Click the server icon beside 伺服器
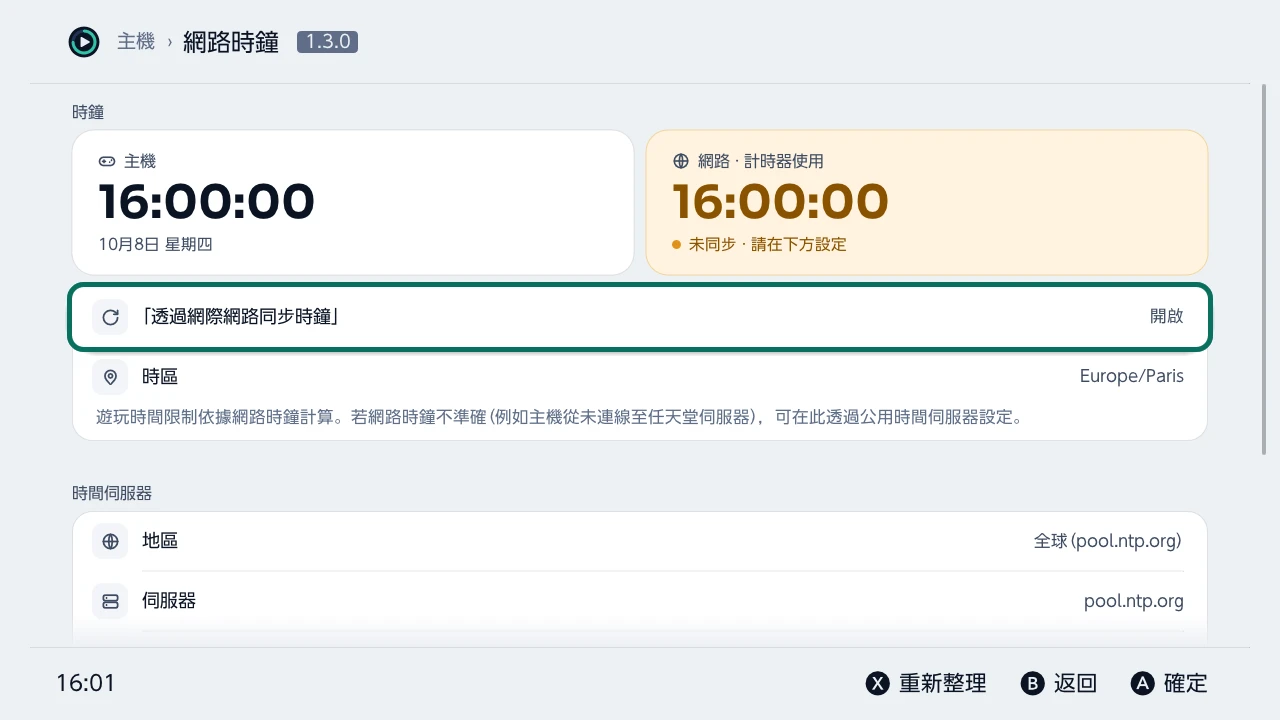The image size is (1280, 720). click(x=111, y=601)
